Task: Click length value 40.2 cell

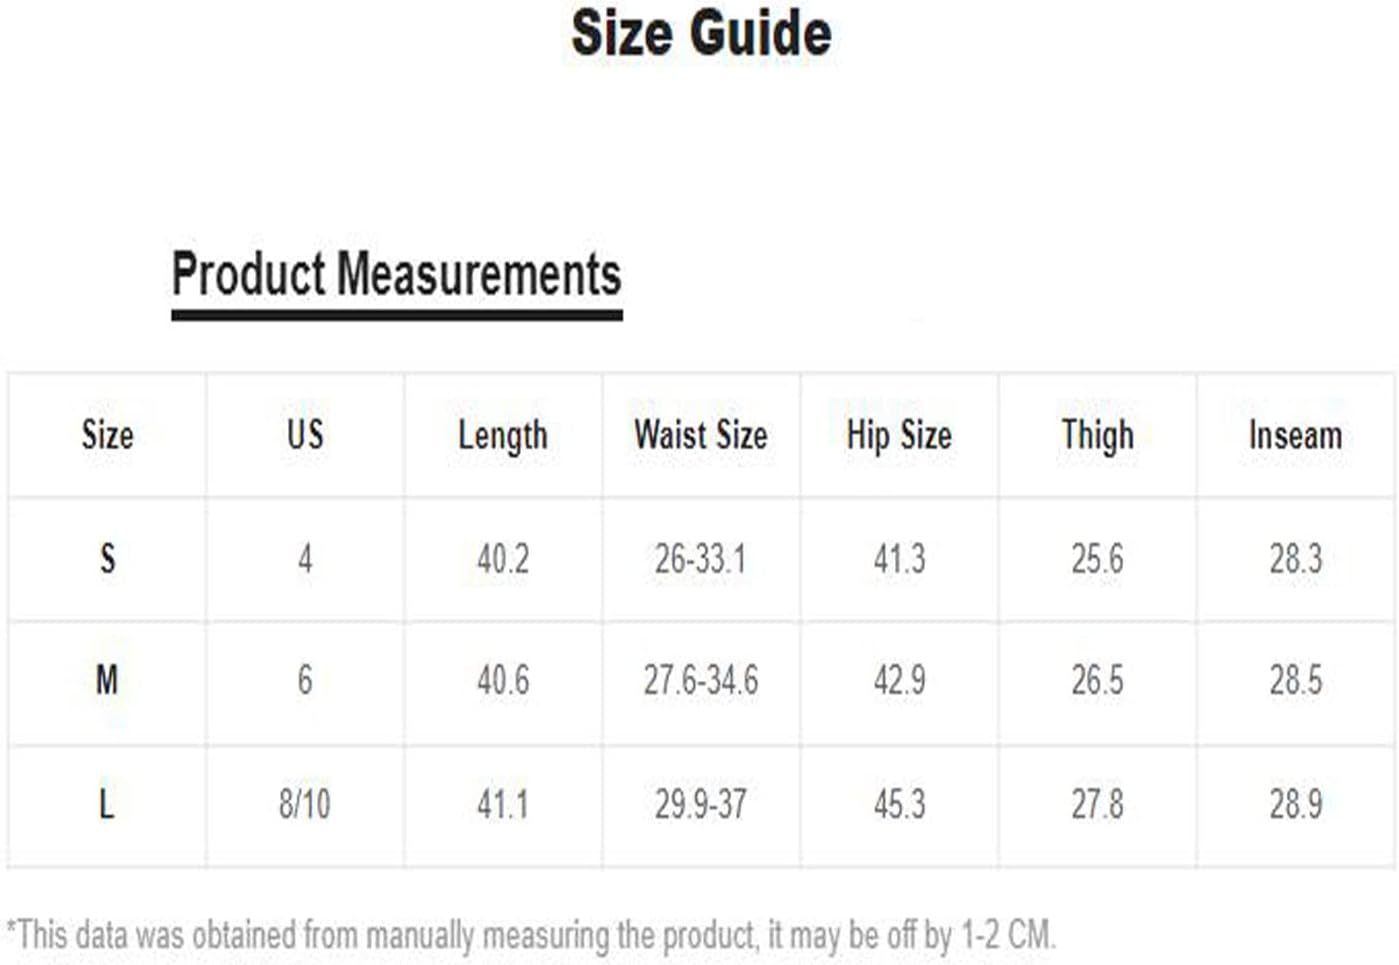Action: (x=503, y=558)
